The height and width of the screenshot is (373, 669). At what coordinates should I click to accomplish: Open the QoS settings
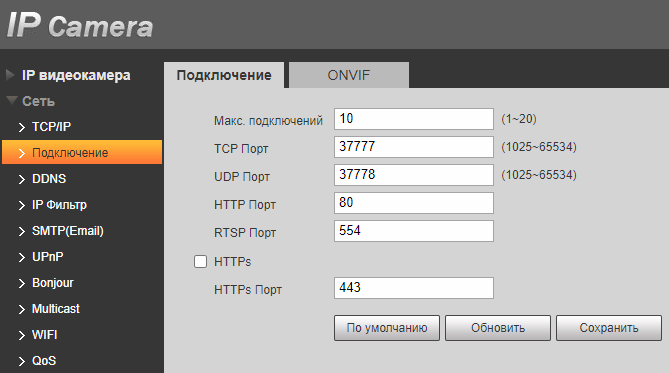44,361
